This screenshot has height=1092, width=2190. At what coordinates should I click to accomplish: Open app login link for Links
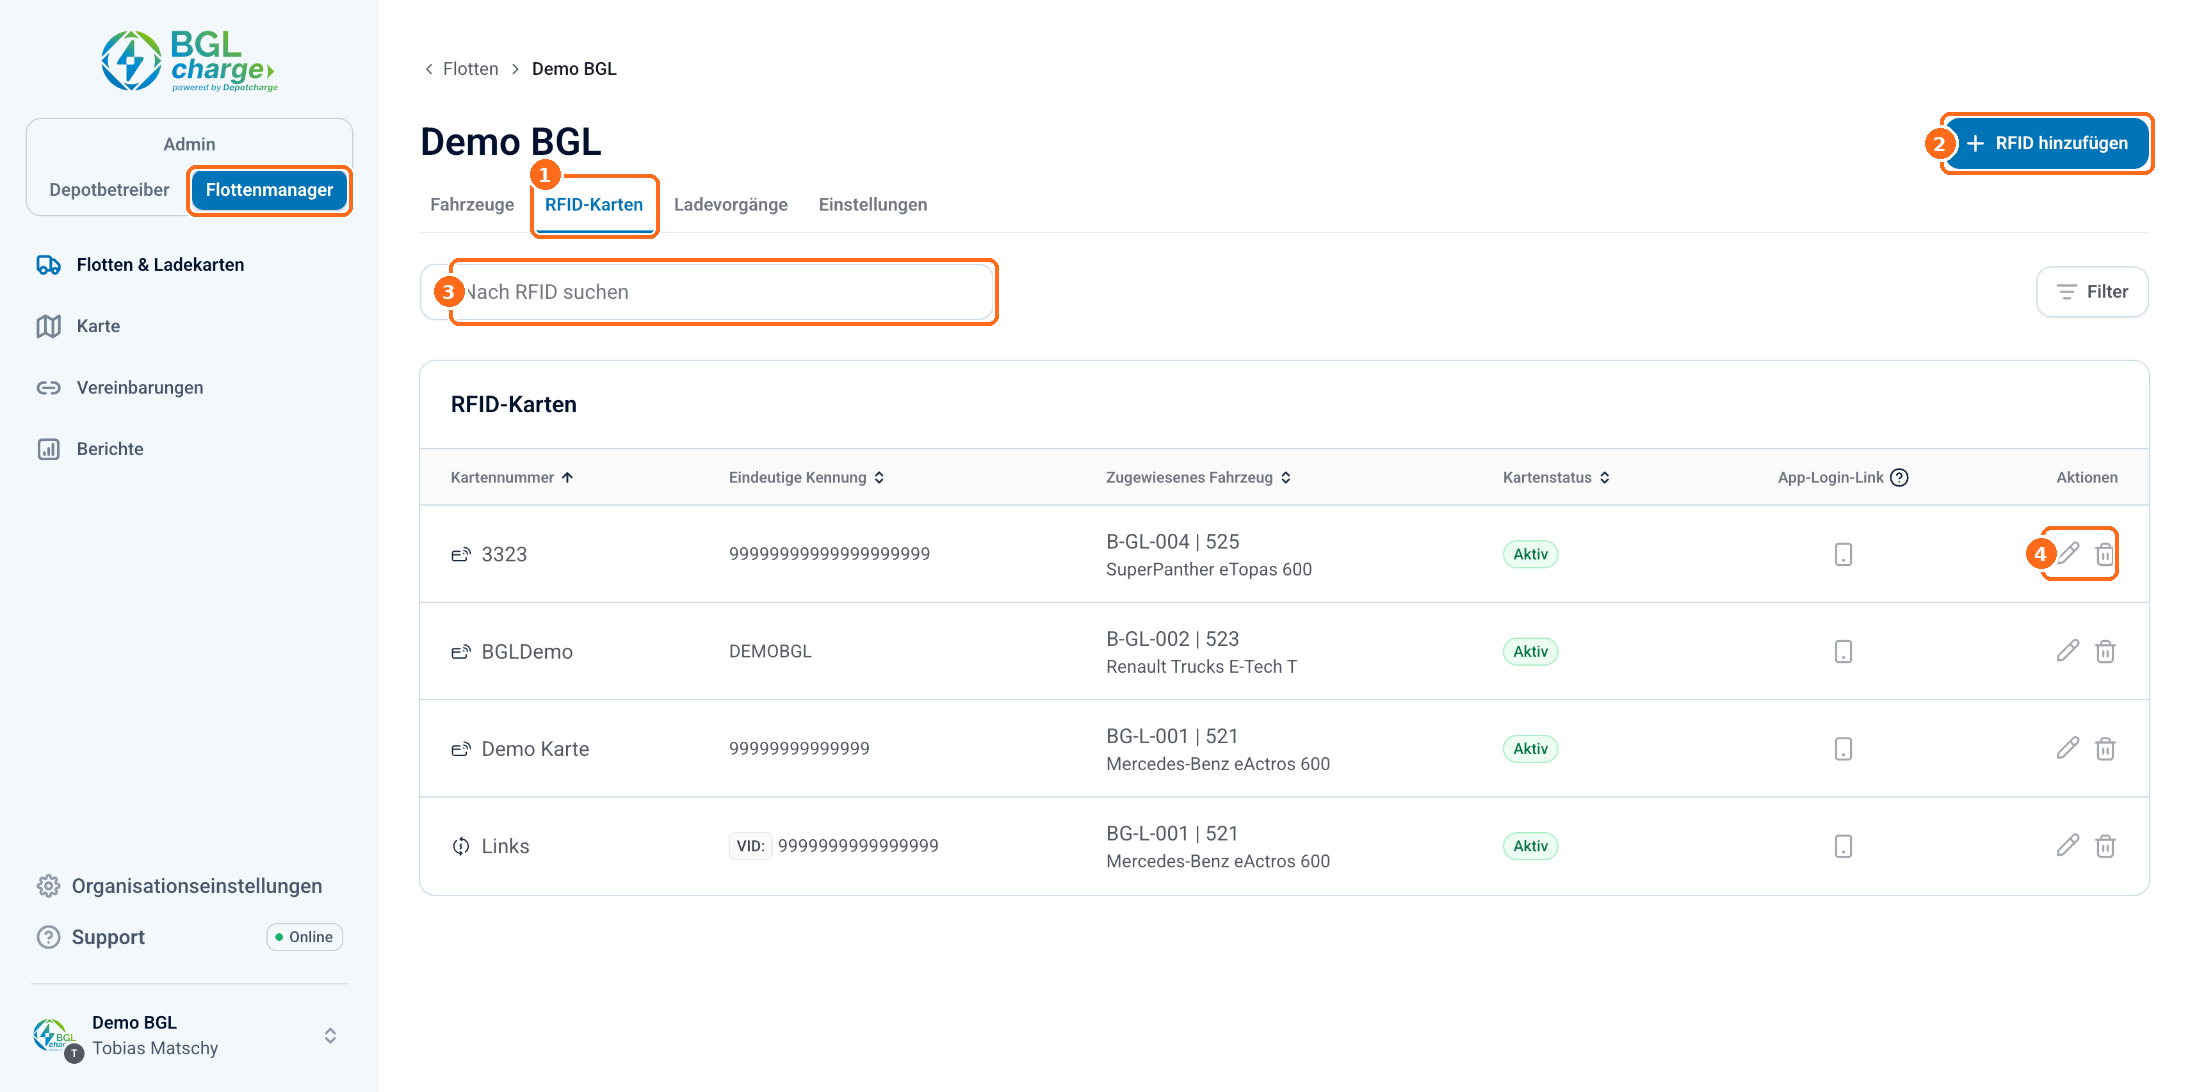pyautogui.click(x=1843, y=846)
